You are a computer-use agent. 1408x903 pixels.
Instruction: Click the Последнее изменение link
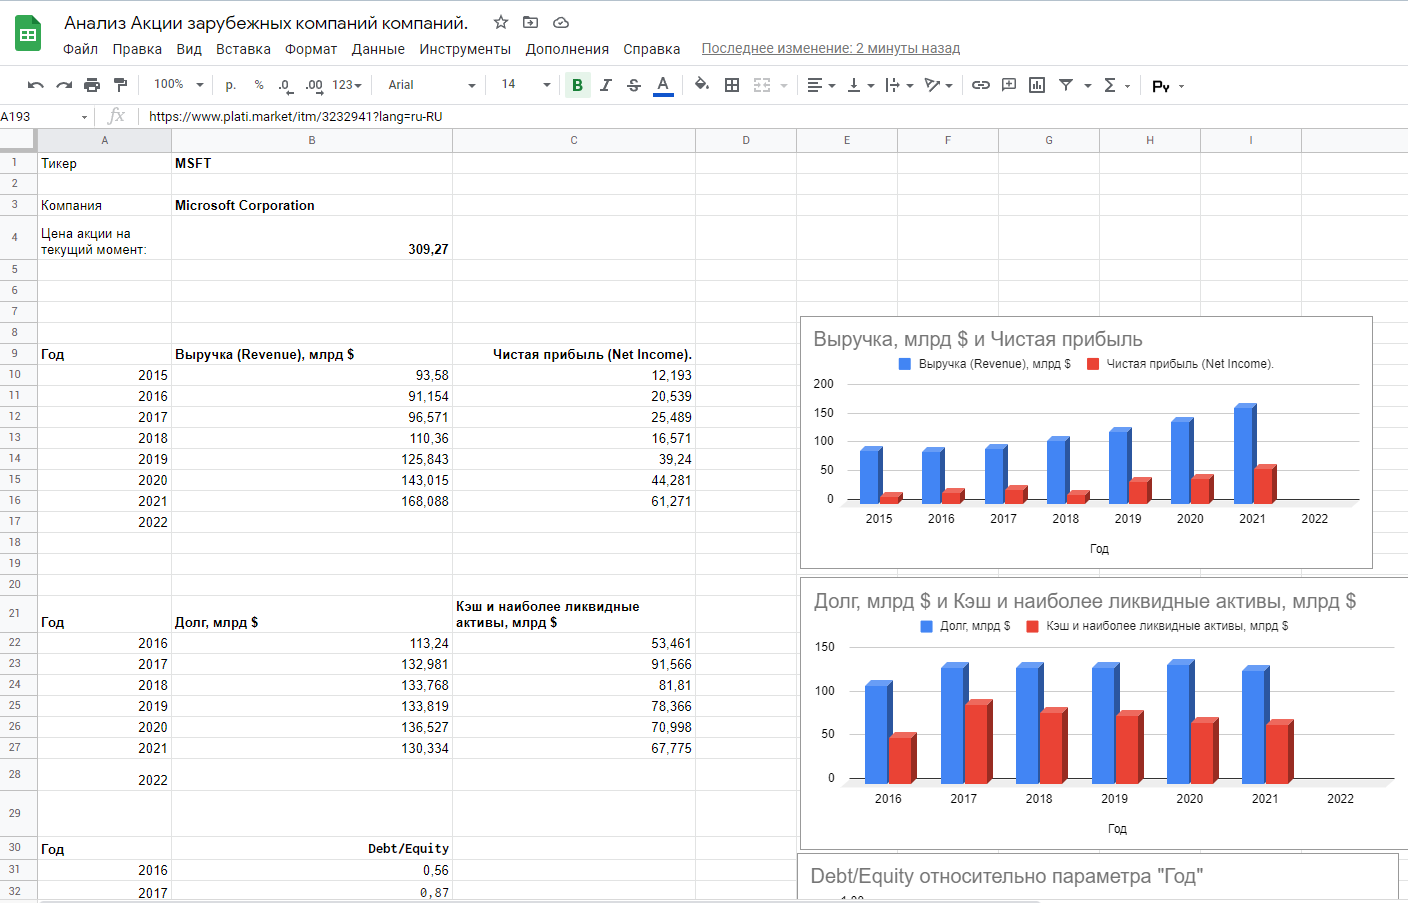(830, 48)
